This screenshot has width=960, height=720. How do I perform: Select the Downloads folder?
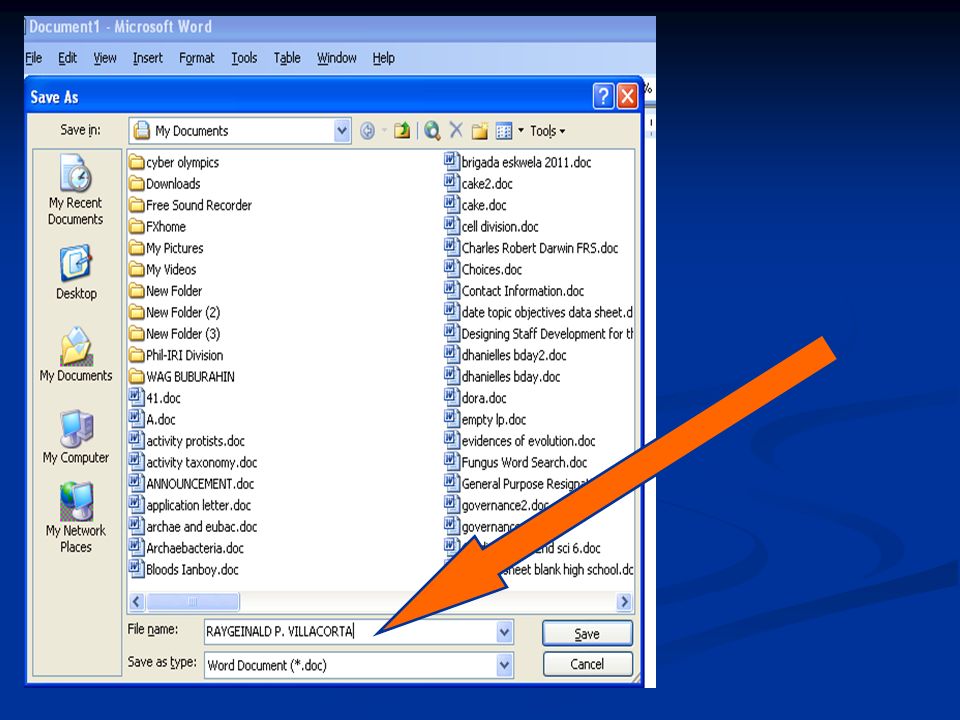(165, 184)
